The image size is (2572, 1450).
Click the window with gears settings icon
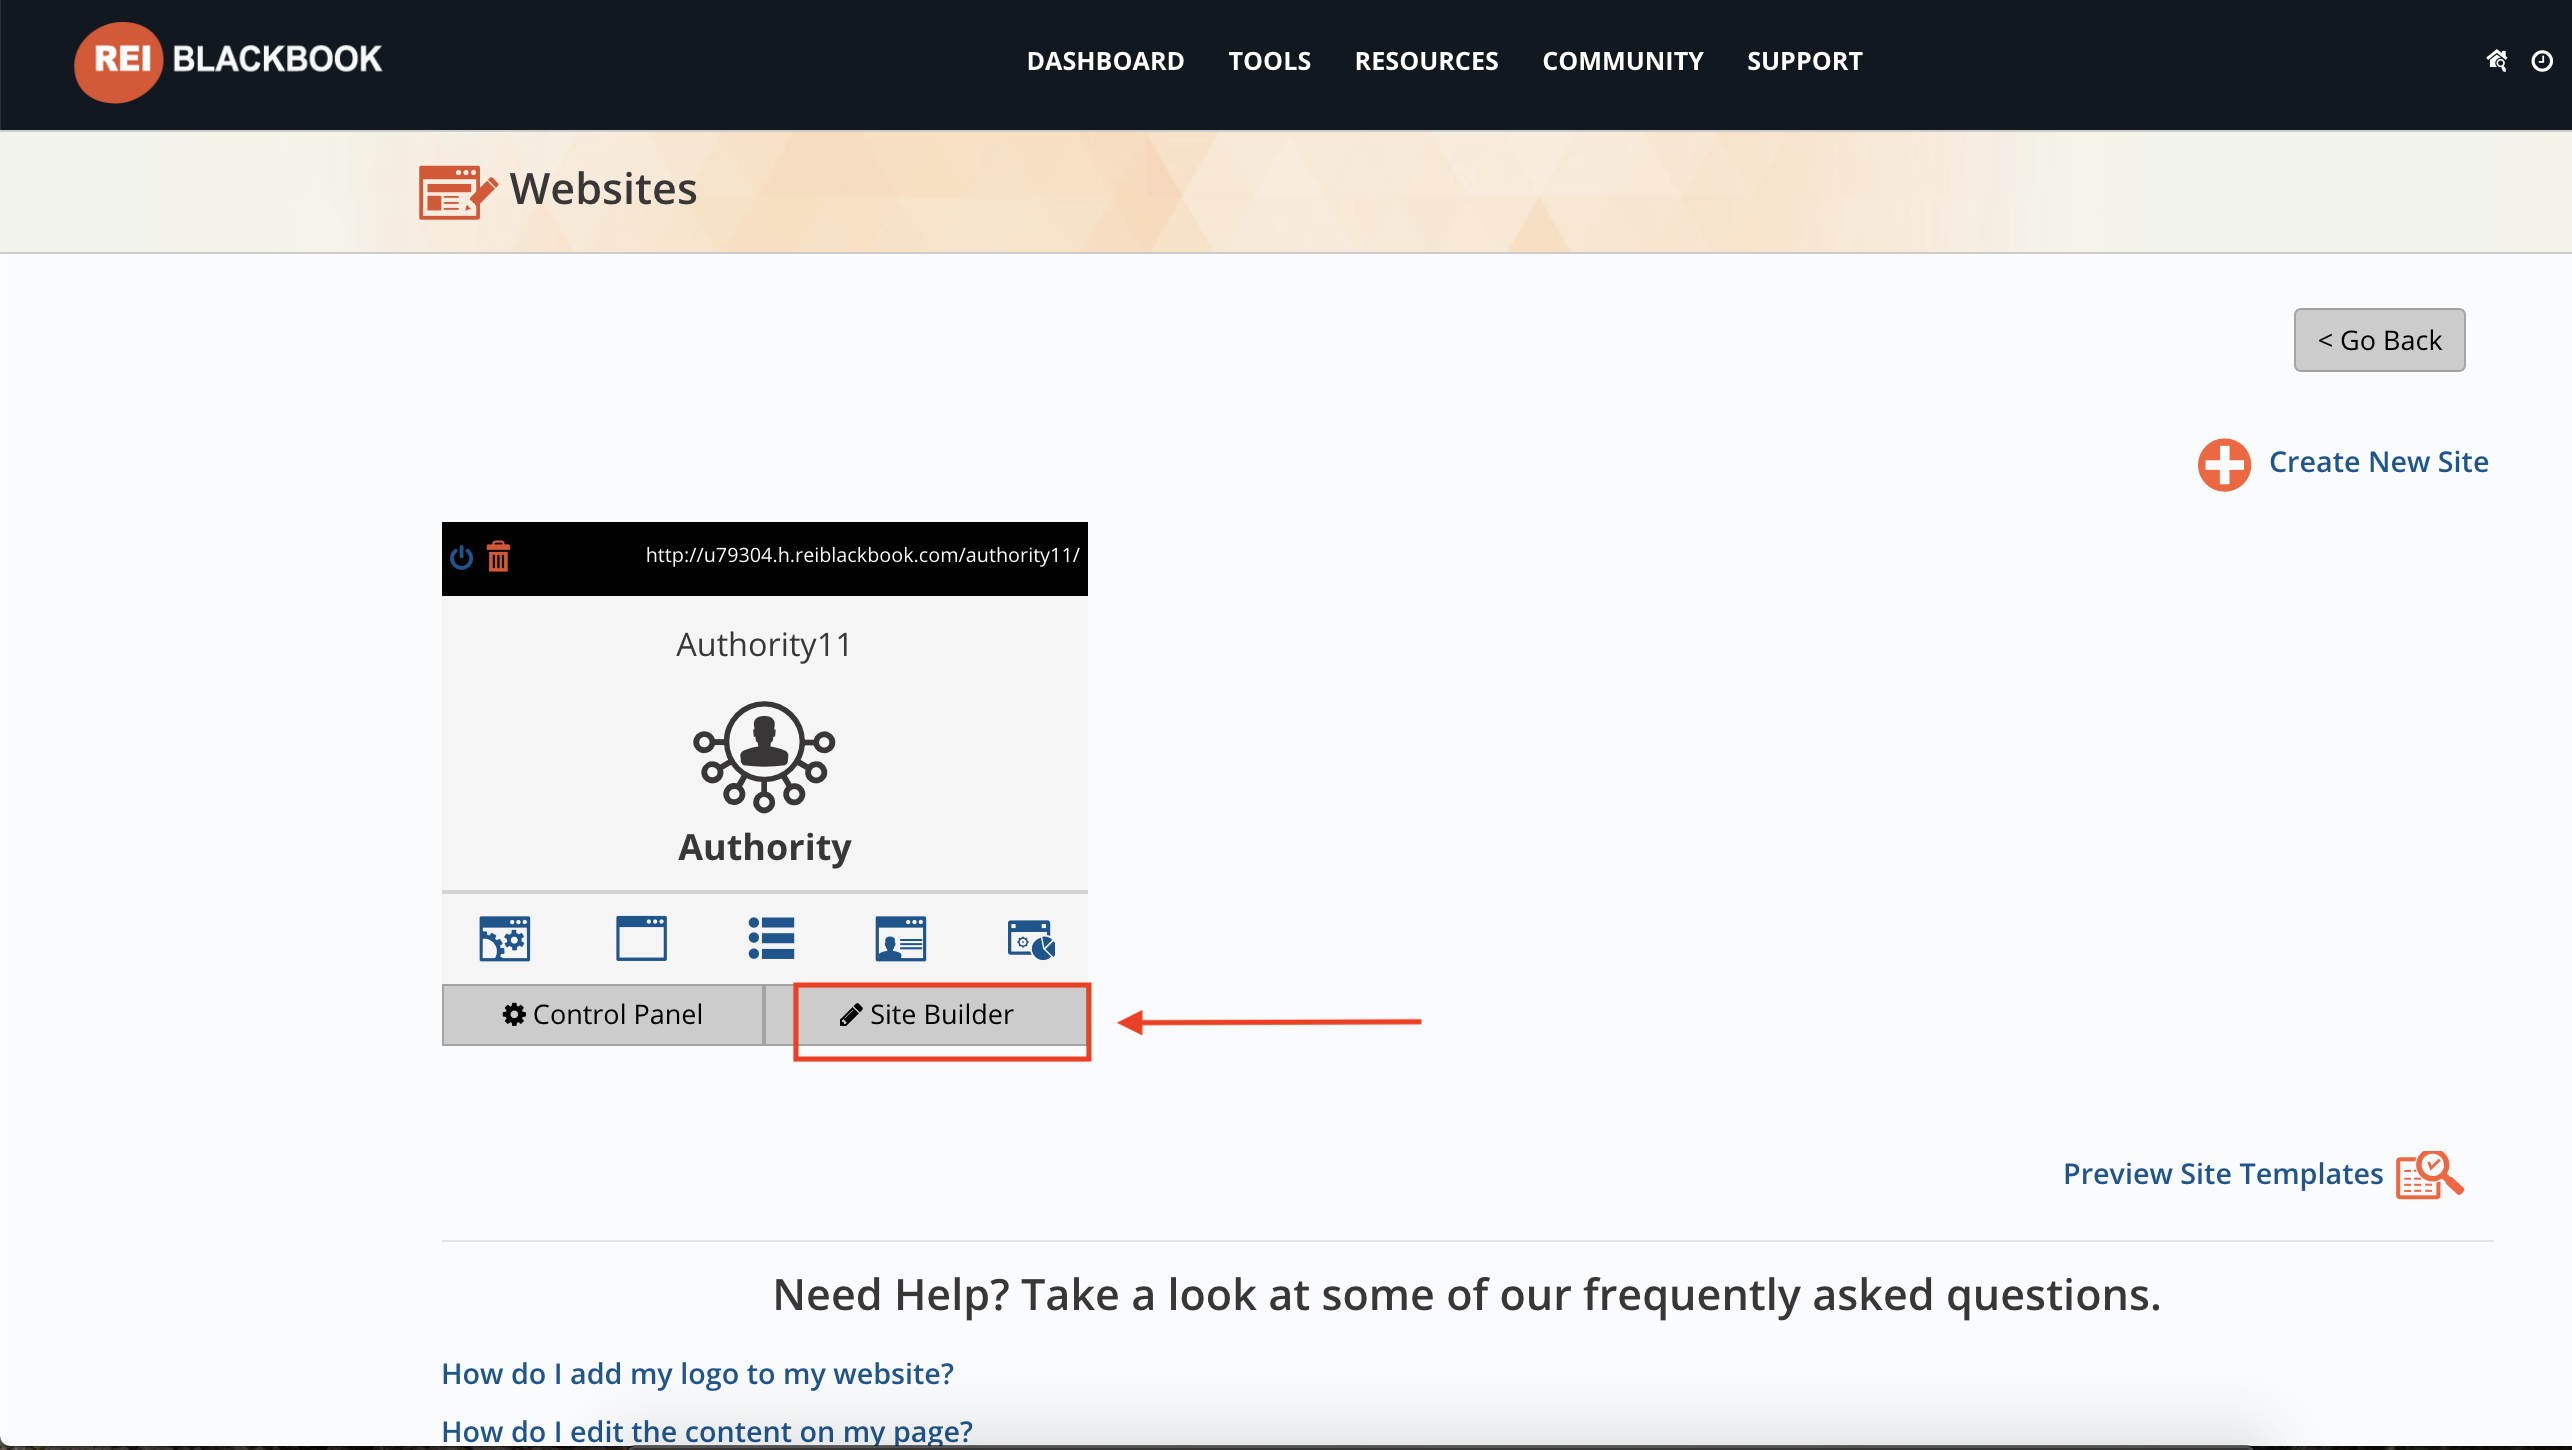[504, 938]
